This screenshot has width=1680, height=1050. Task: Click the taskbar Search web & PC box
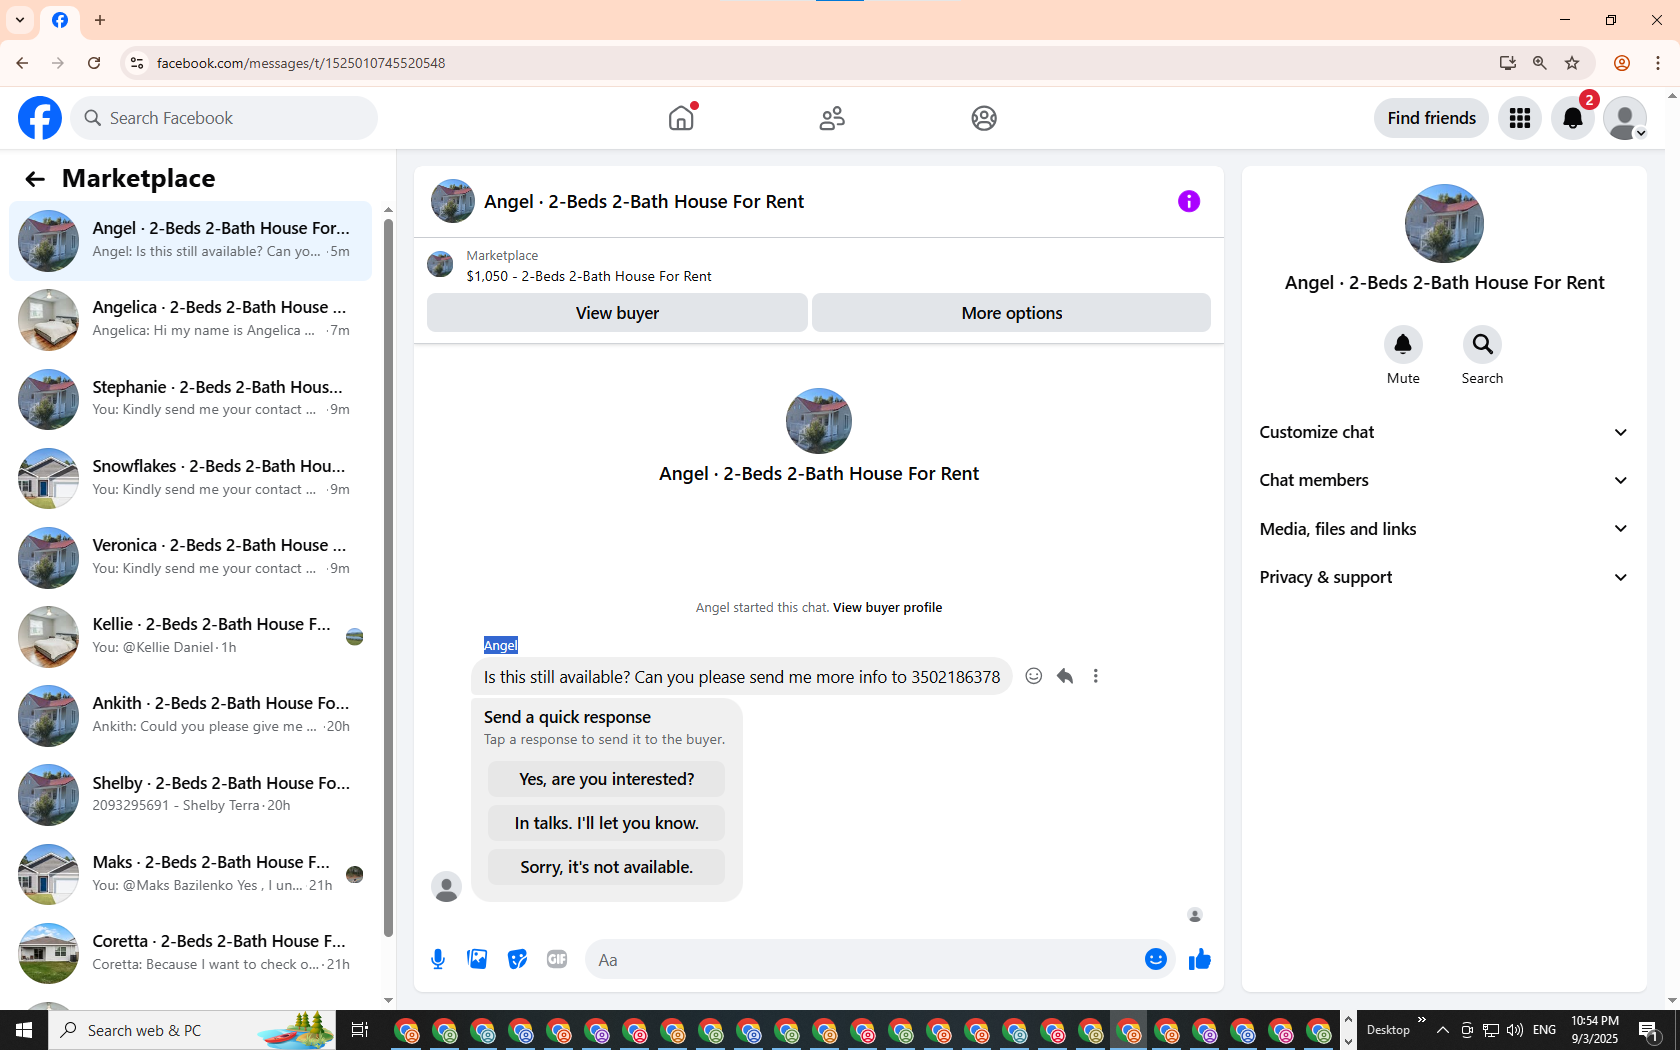tap(191, 1030)
